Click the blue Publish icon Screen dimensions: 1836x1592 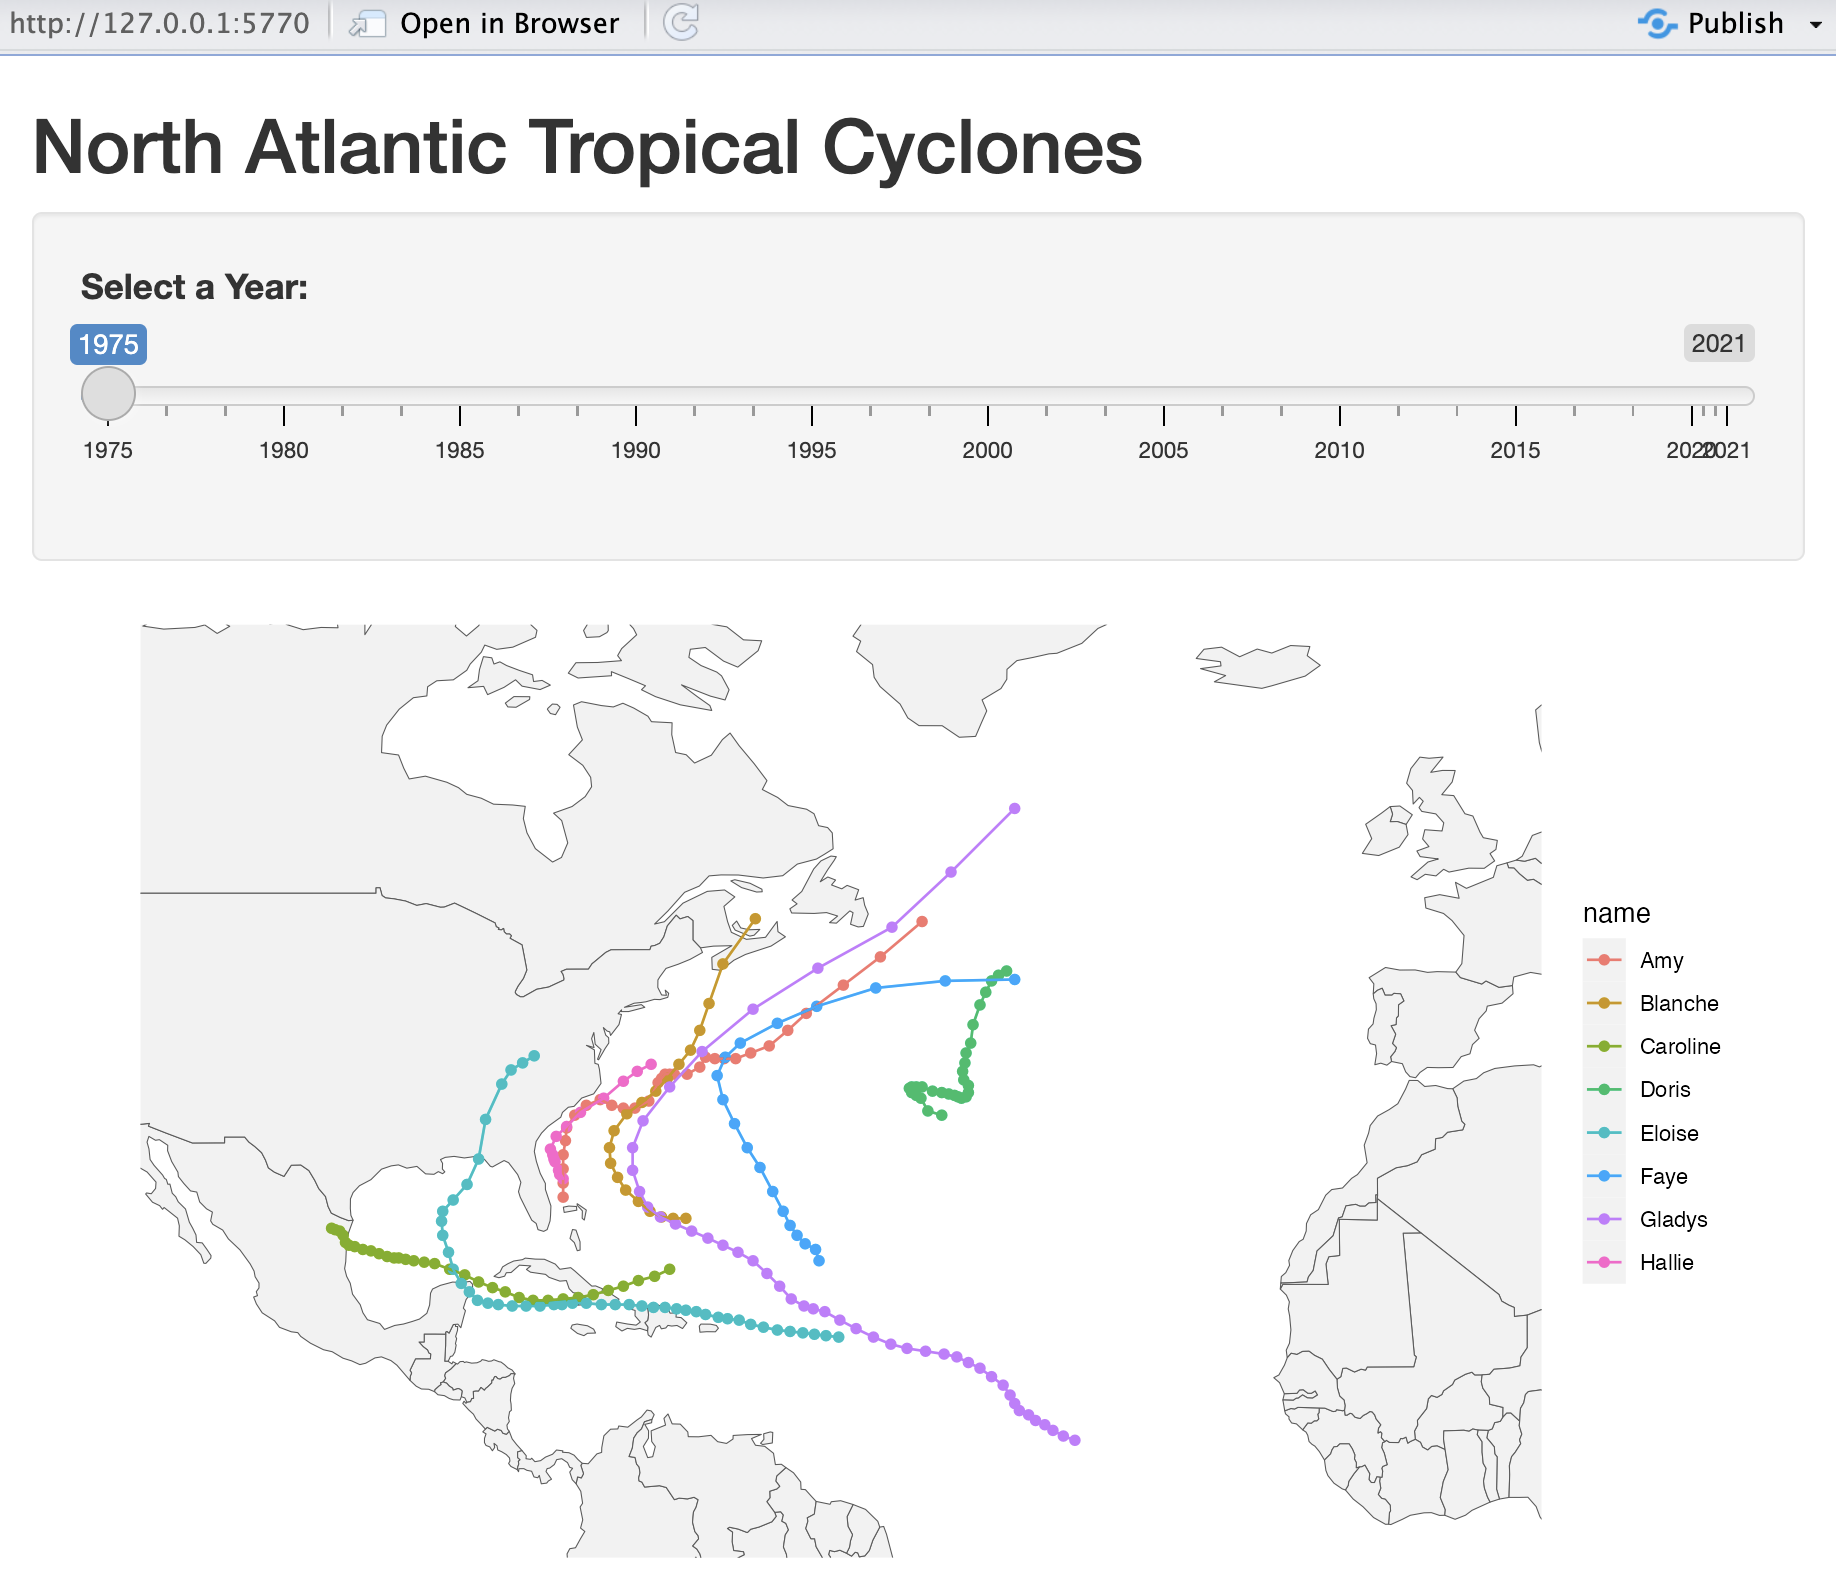(1657, 23)
